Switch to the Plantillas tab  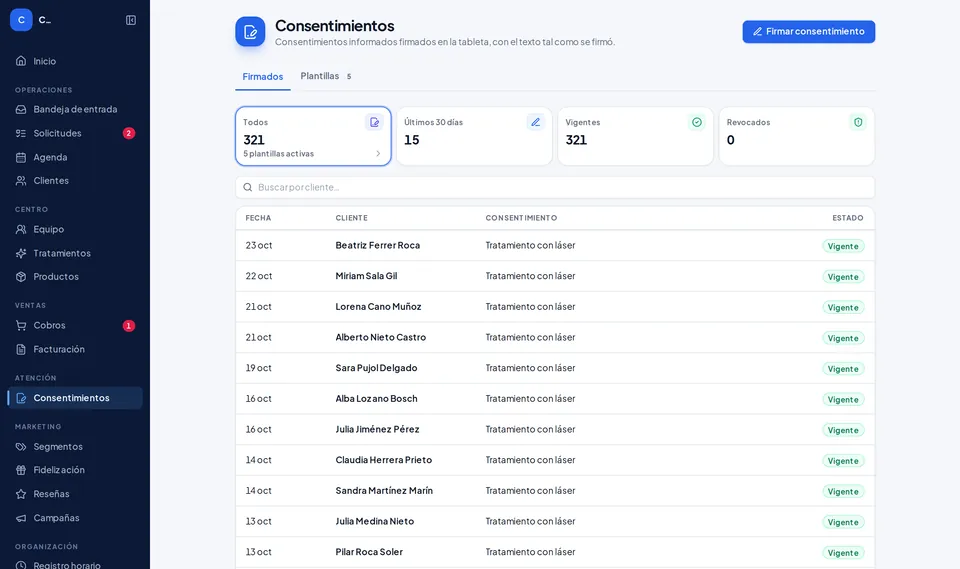[326, 76]
